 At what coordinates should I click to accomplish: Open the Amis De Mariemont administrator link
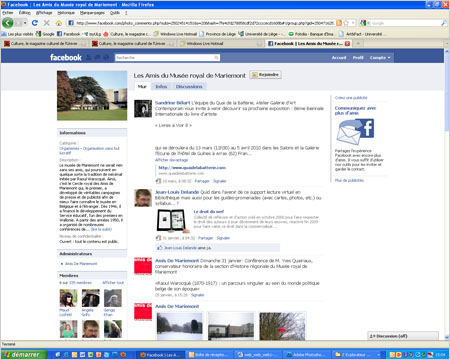pyautogui.click(x=81, y=264)
